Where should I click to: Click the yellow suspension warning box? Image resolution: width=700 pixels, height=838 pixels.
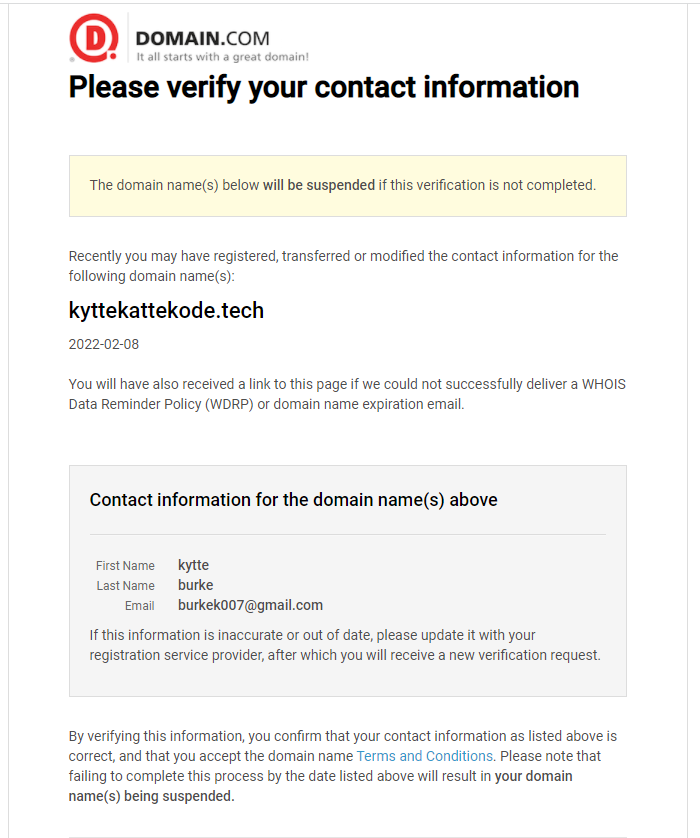pyautogui.click(x=348, y=186)
